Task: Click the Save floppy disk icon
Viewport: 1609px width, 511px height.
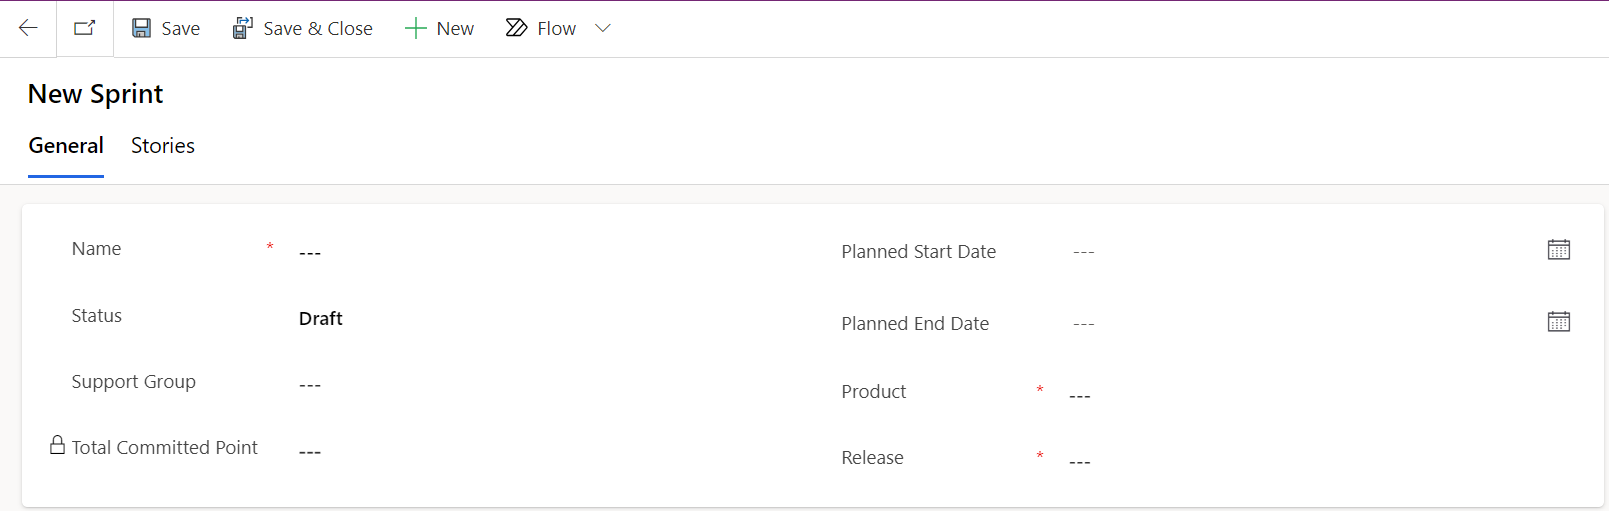Action: pyautogui.click(x=142, y=28)
